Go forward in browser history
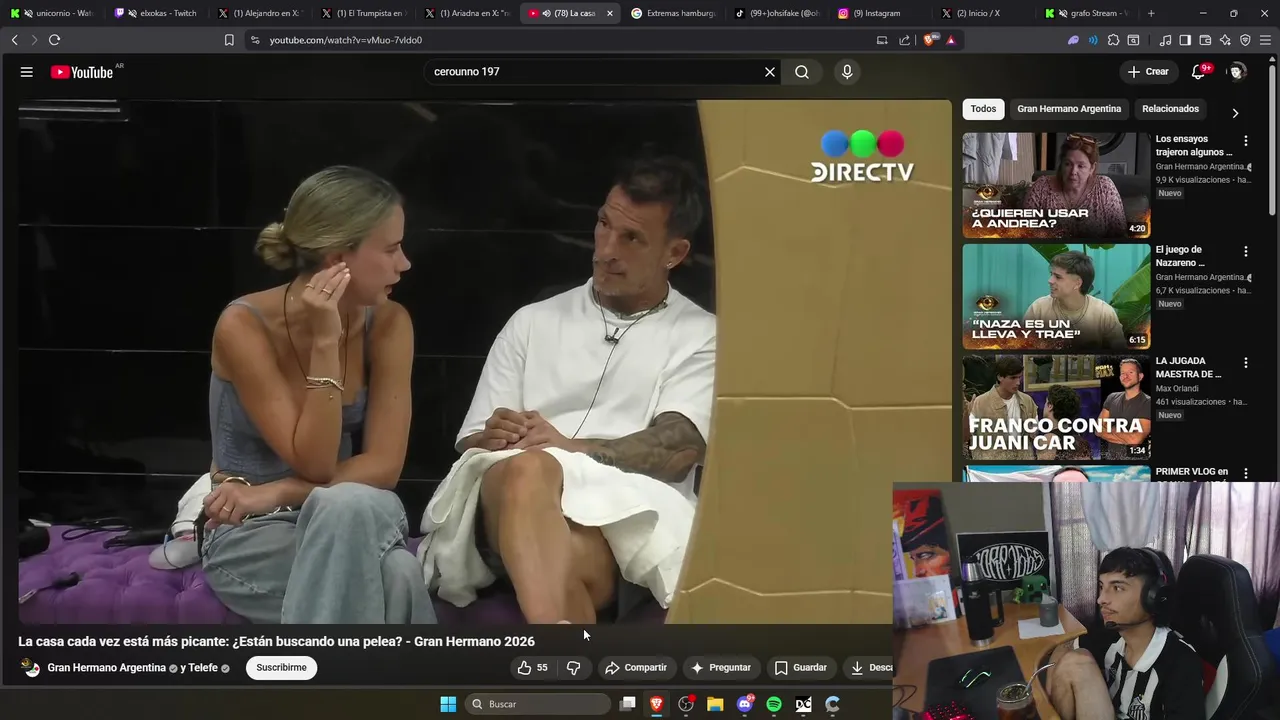This screenshot has width=1280, height=720. (x=34, y=40)
